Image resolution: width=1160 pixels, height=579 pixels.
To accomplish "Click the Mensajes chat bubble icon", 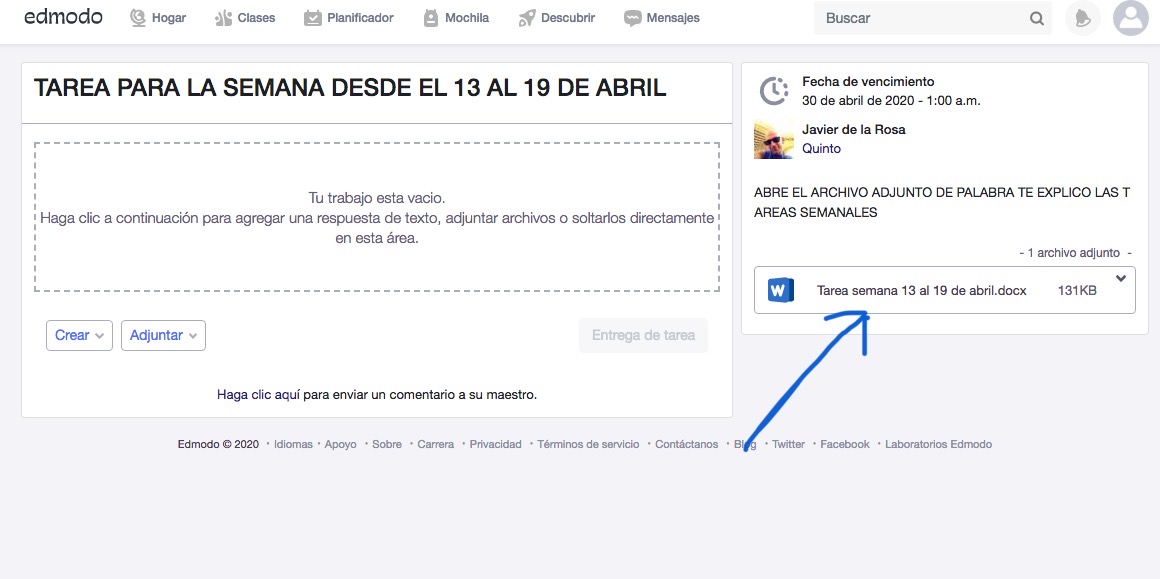I will tap(633, 18).
